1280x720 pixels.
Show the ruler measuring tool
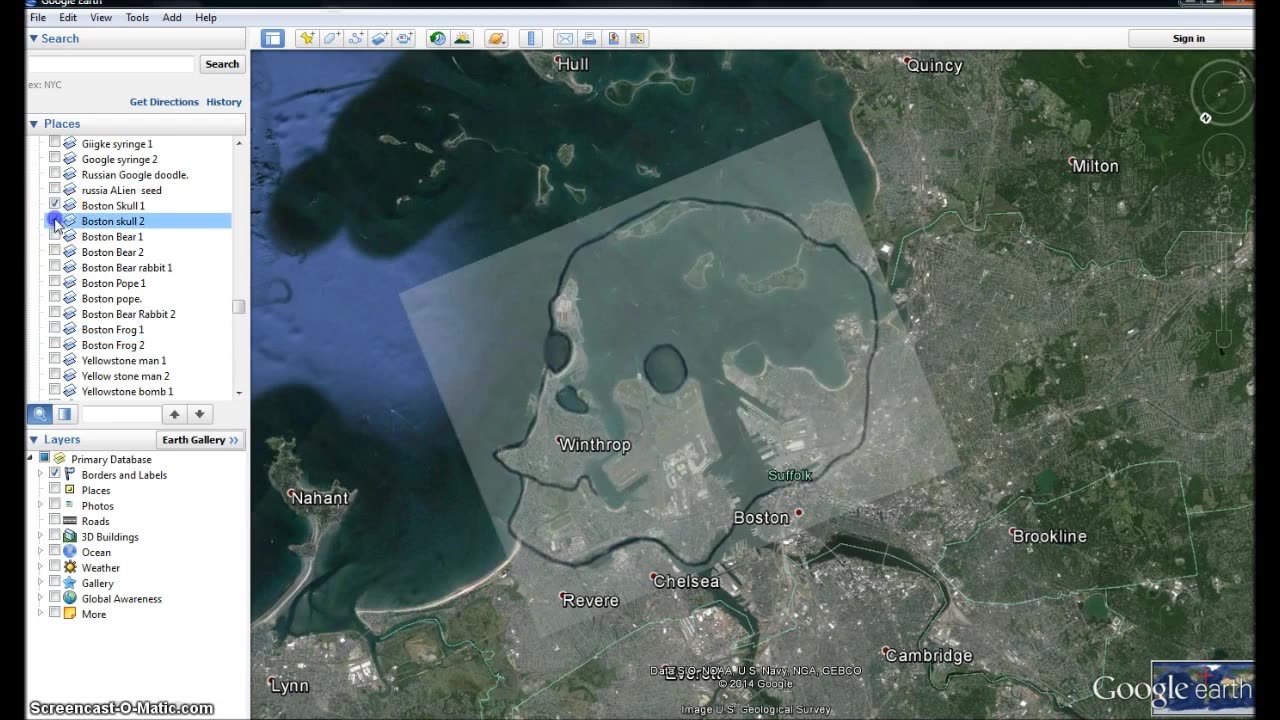[x=530, y=38]
